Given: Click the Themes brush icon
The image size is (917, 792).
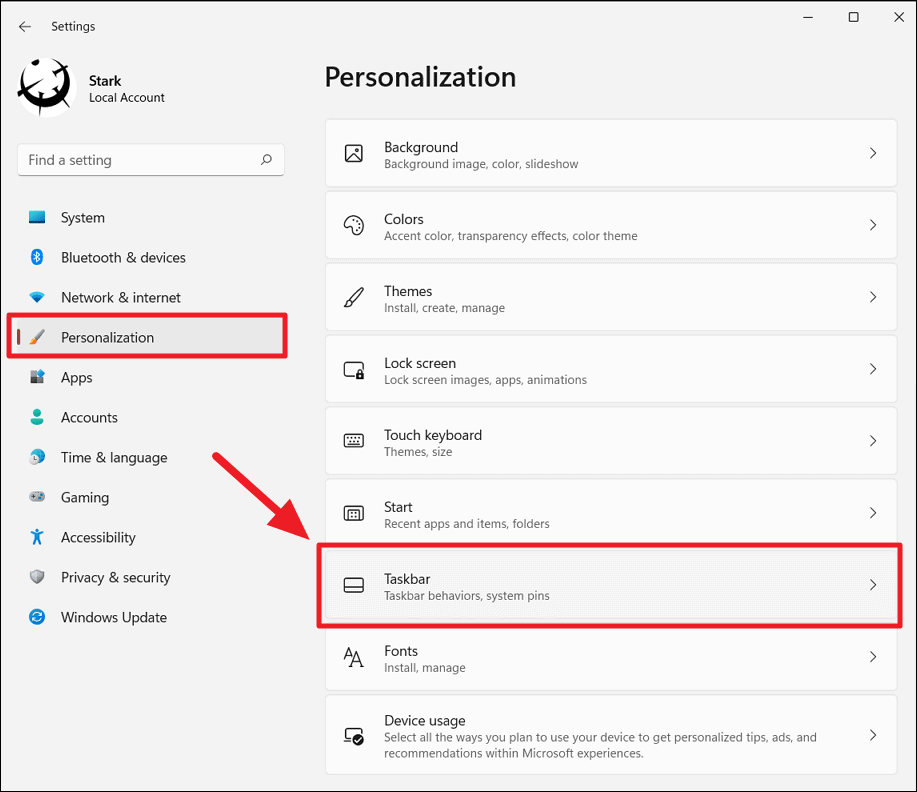Looking at the screenshot, I should [x=354, y=297].
